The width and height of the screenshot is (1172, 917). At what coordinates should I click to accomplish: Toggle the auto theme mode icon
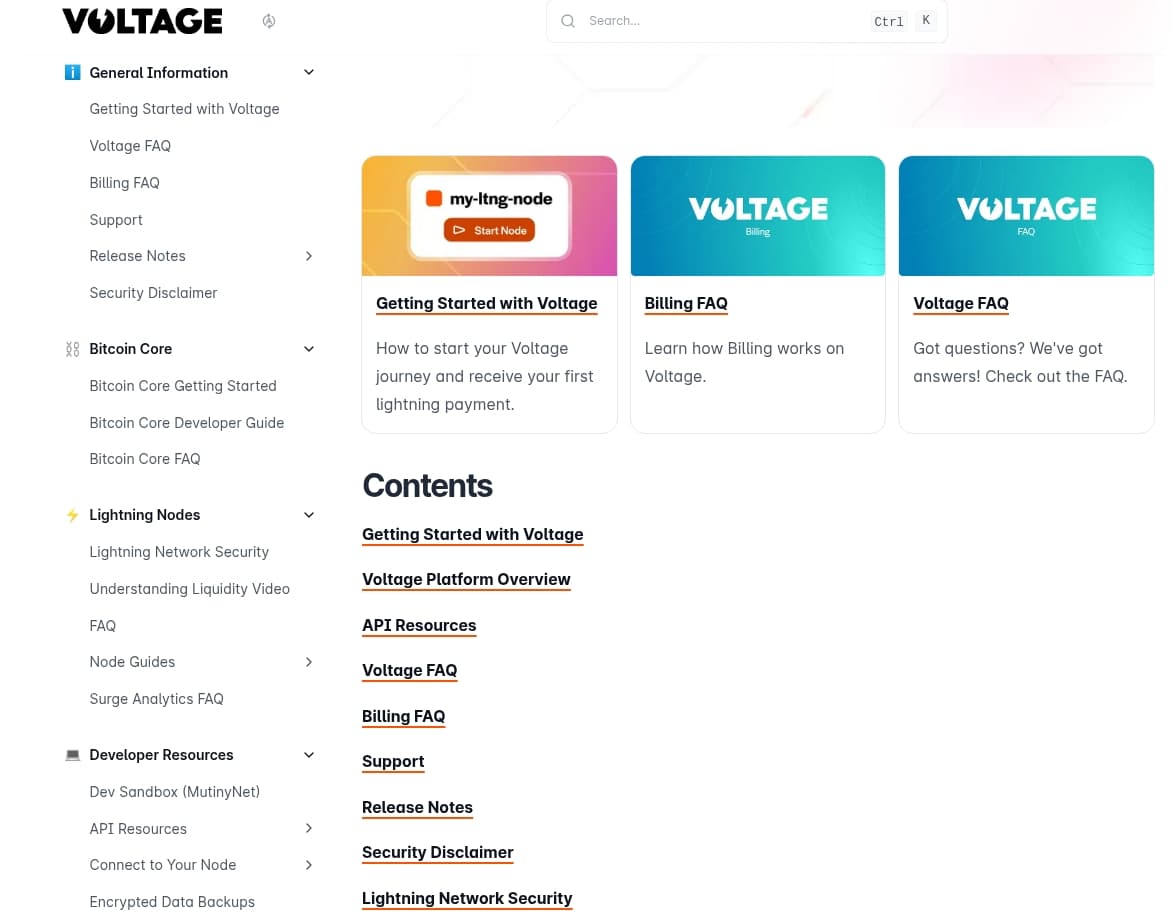click(x=269, y=21)
